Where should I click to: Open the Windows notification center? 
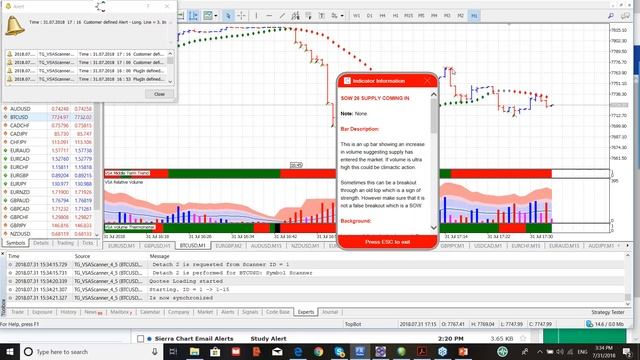click(x=627, y=352)
